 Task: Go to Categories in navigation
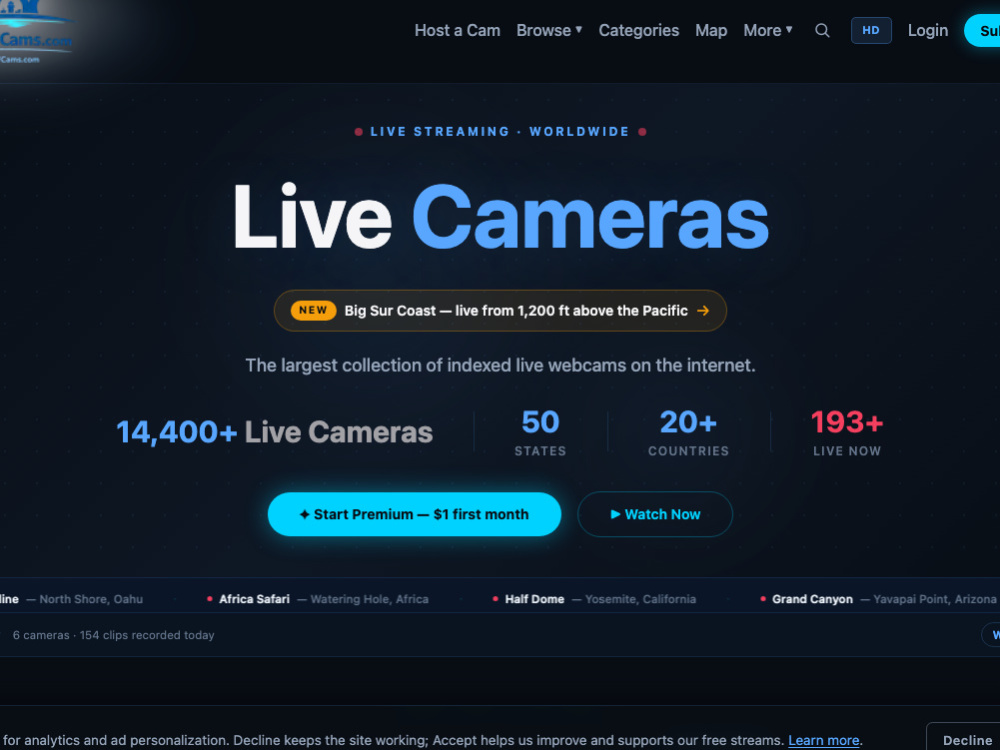click(x=638, y=31)
